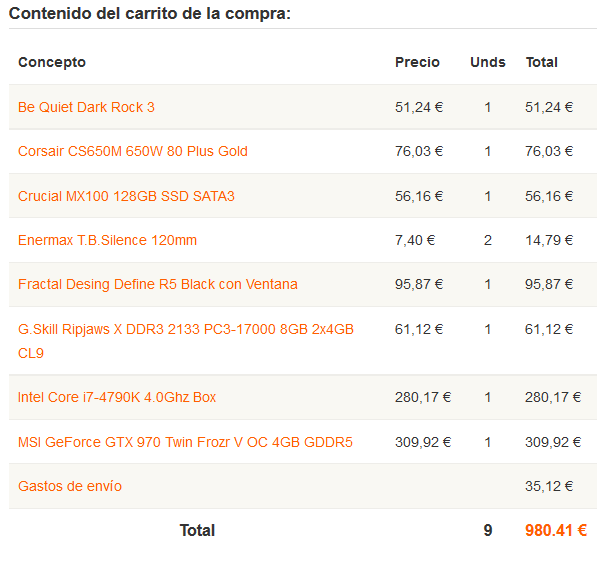Screen dimensions: 609x564
Task: Click the Concepto column header
Action: click(52, 62)
